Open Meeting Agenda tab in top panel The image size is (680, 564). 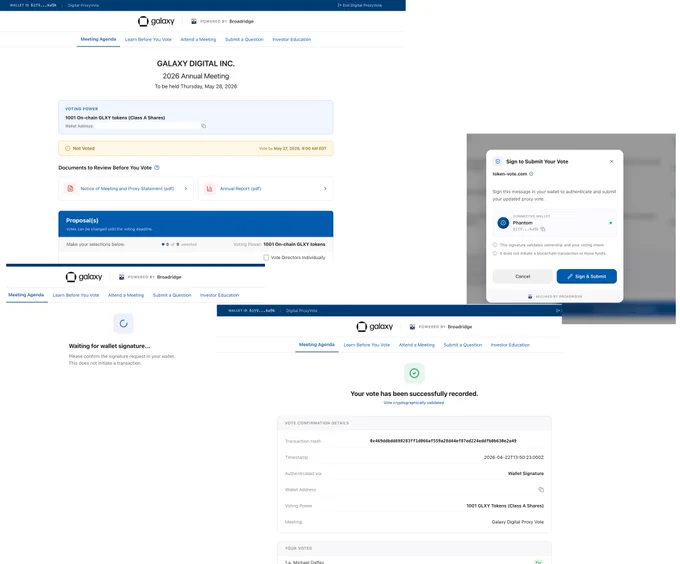coord(98,39)
